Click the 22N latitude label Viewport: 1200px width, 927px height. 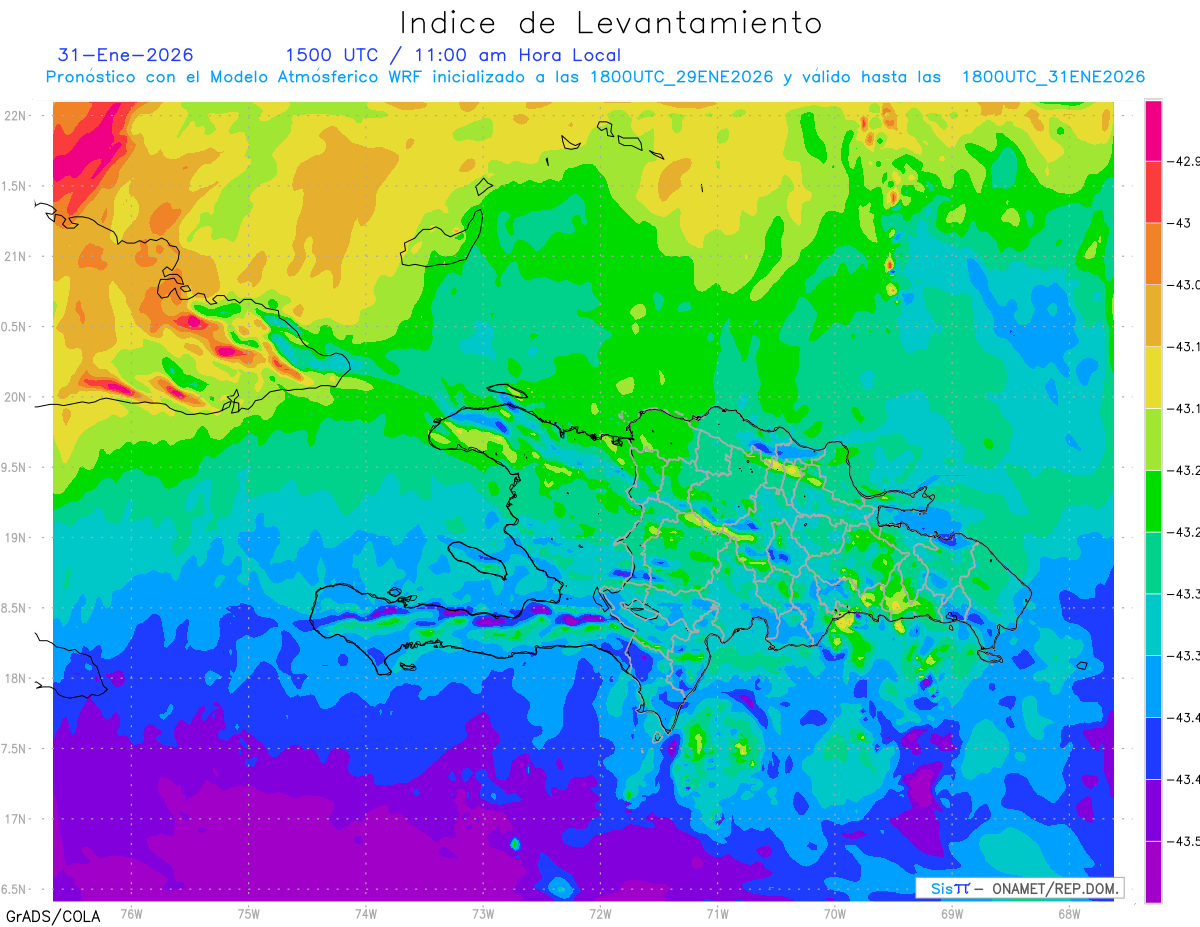click(x=16, y=115)
